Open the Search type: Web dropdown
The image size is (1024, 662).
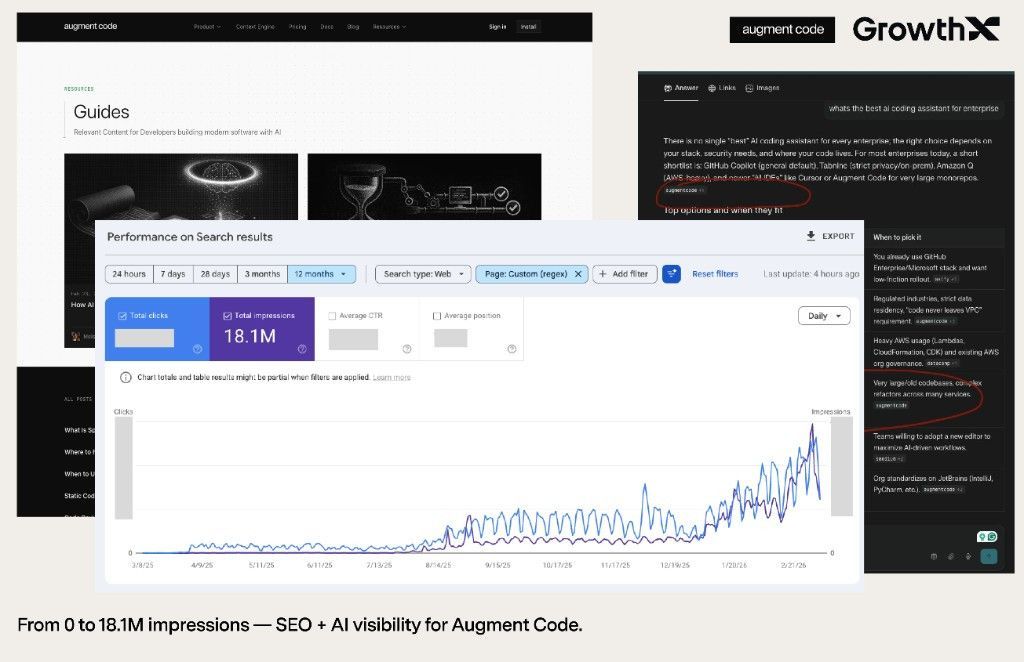423,274
